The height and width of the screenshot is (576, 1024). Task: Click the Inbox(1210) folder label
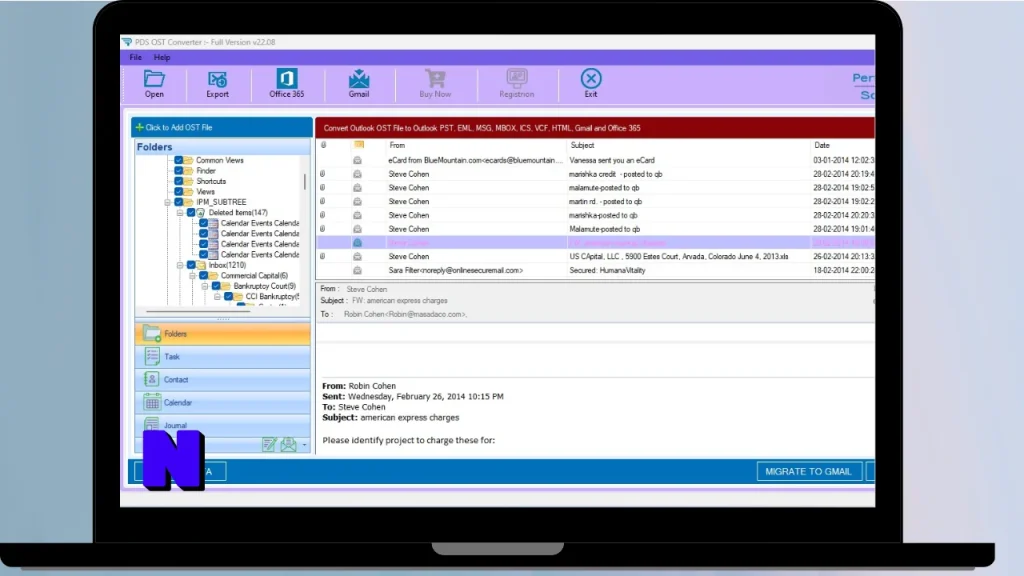coord(227,265)
